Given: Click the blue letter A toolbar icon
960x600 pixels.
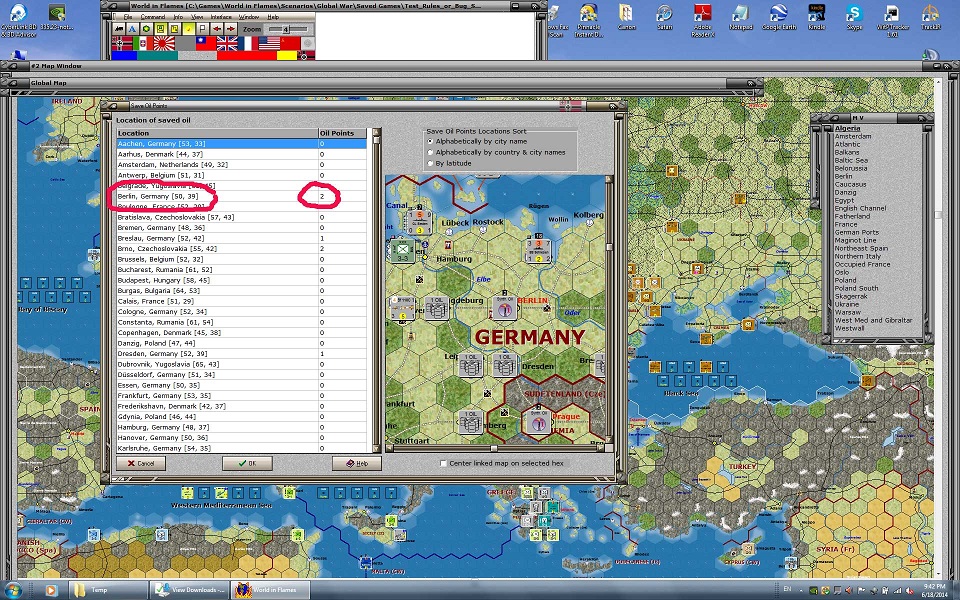Looking at the screenshot, I should point(133,29).
